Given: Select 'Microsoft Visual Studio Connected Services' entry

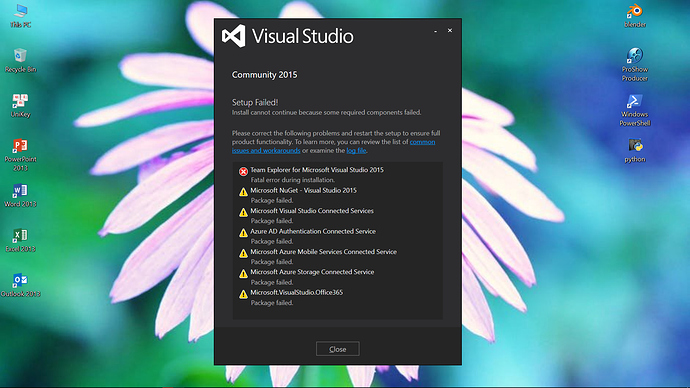Looking at the screenshot, I should pos(312,211).
